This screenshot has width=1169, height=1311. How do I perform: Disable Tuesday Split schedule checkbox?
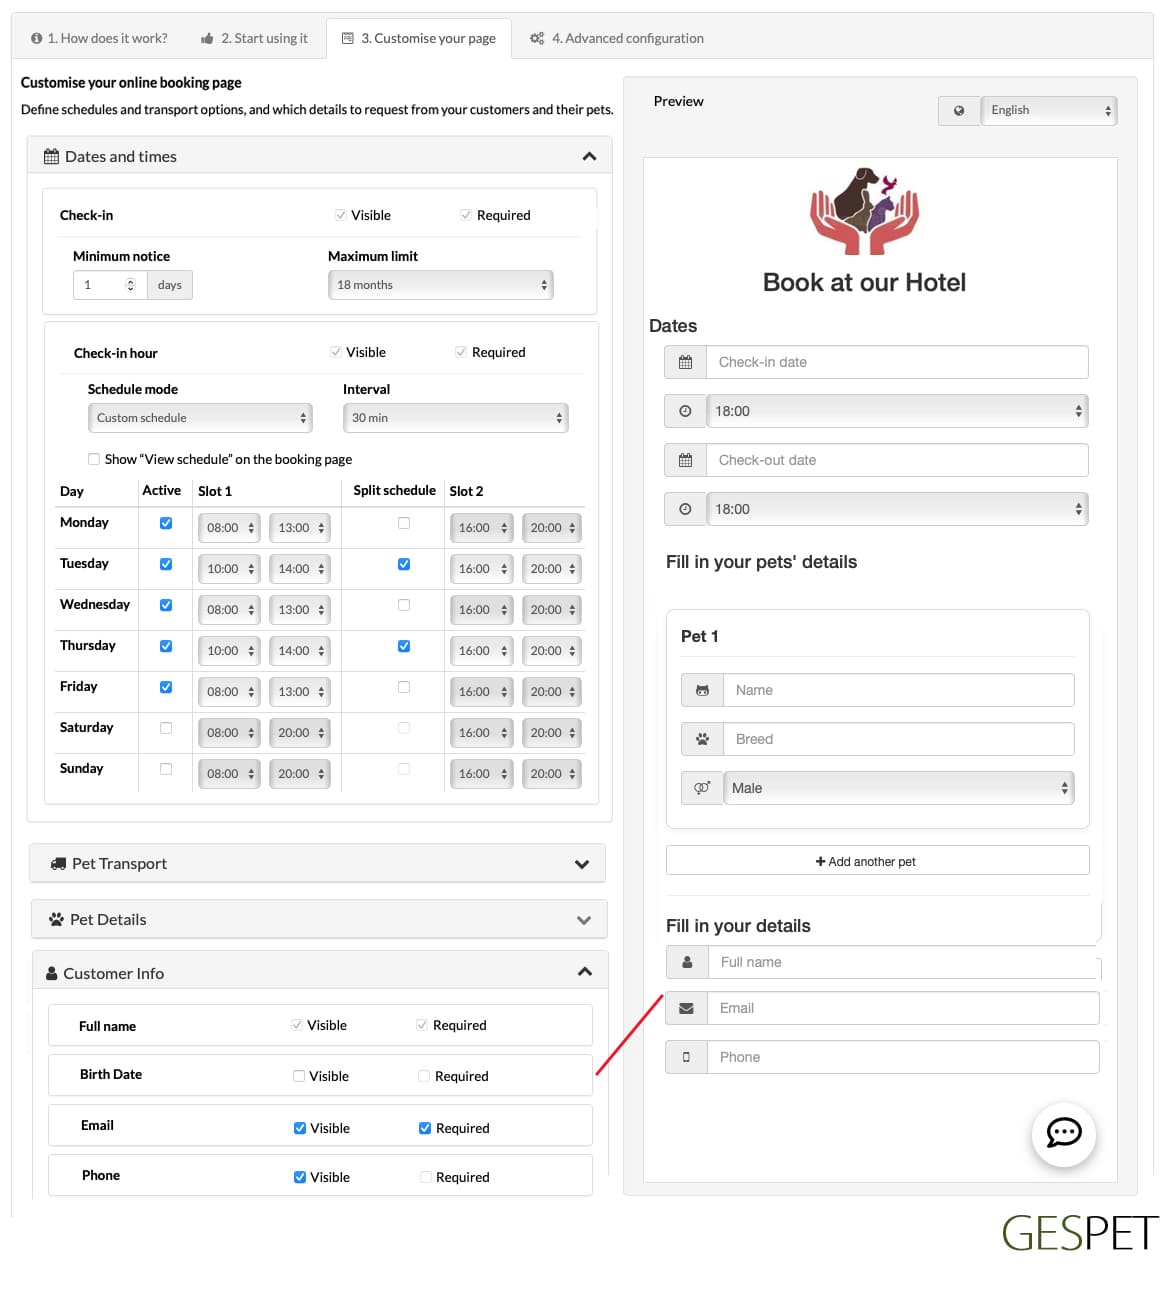click(404, 564)
